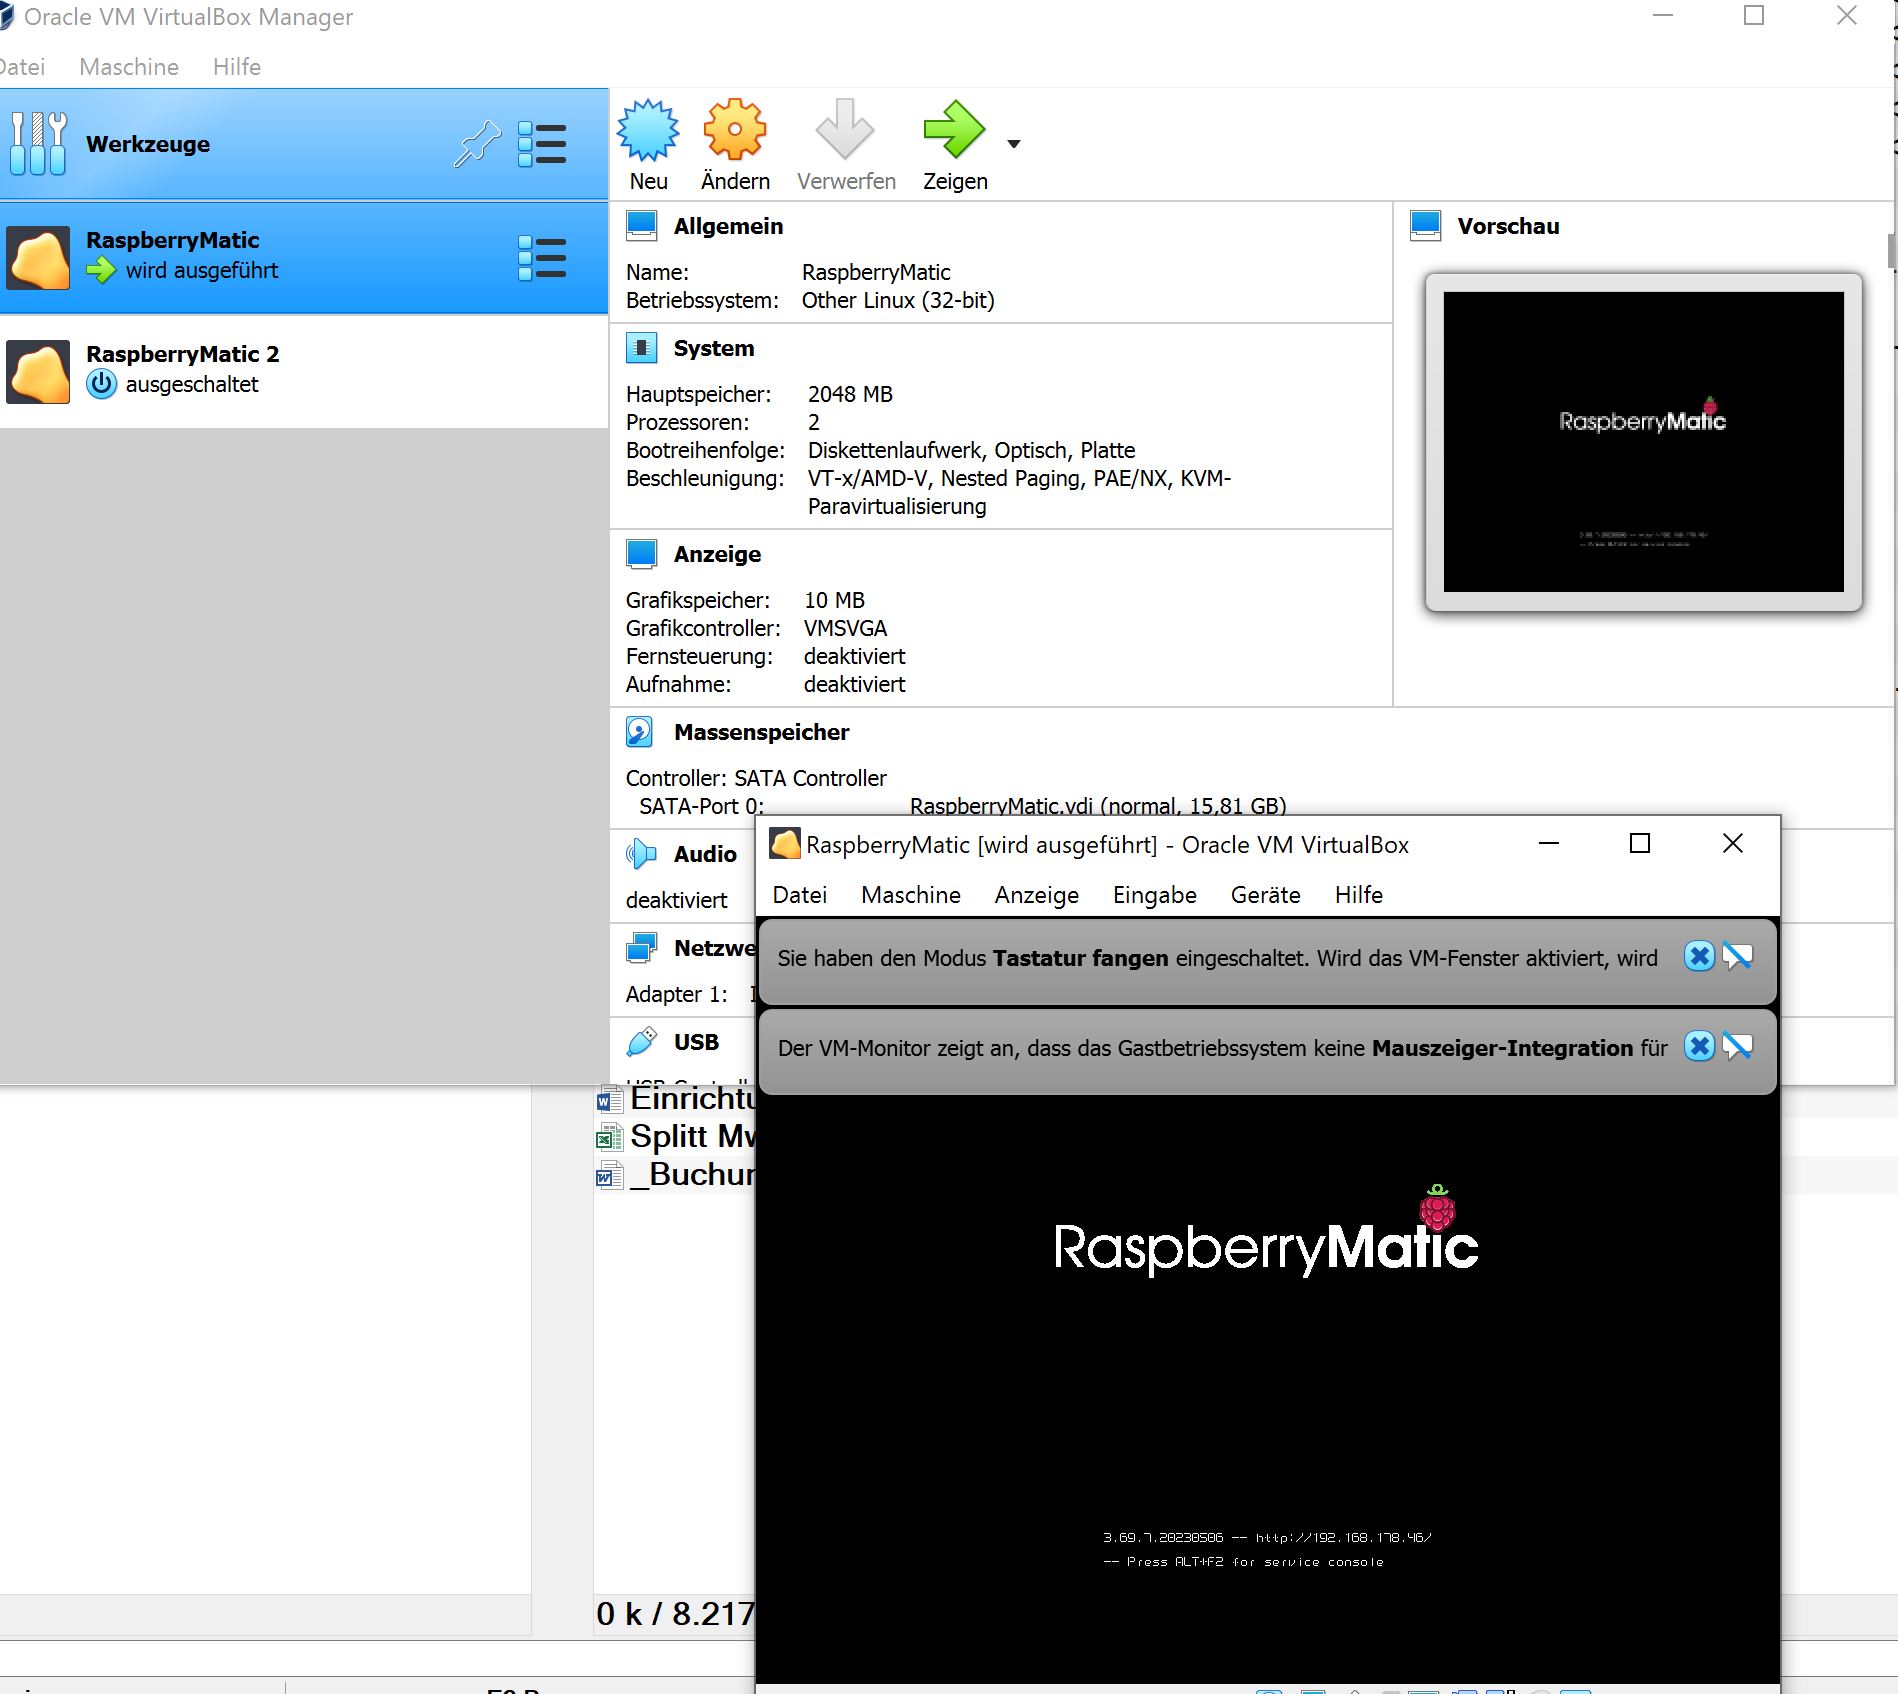Screen dimensions: 1898x1694
Task: Click the Word file starting with Einrichtu
Action: tap(676, 1099)
